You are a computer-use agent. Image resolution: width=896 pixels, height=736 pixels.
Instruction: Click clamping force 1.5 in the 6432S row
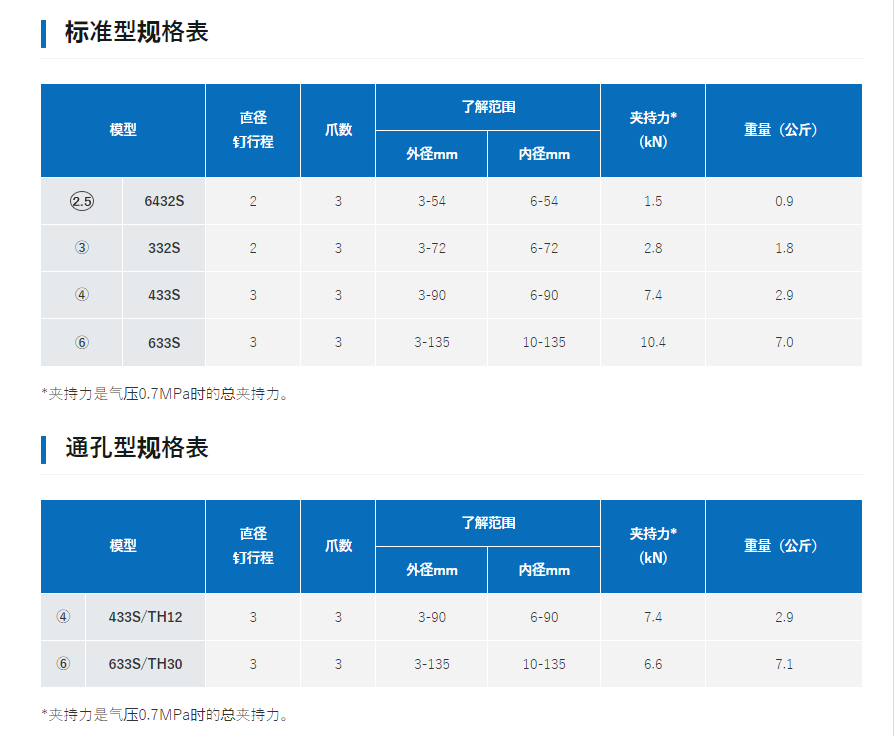point(653,201)
